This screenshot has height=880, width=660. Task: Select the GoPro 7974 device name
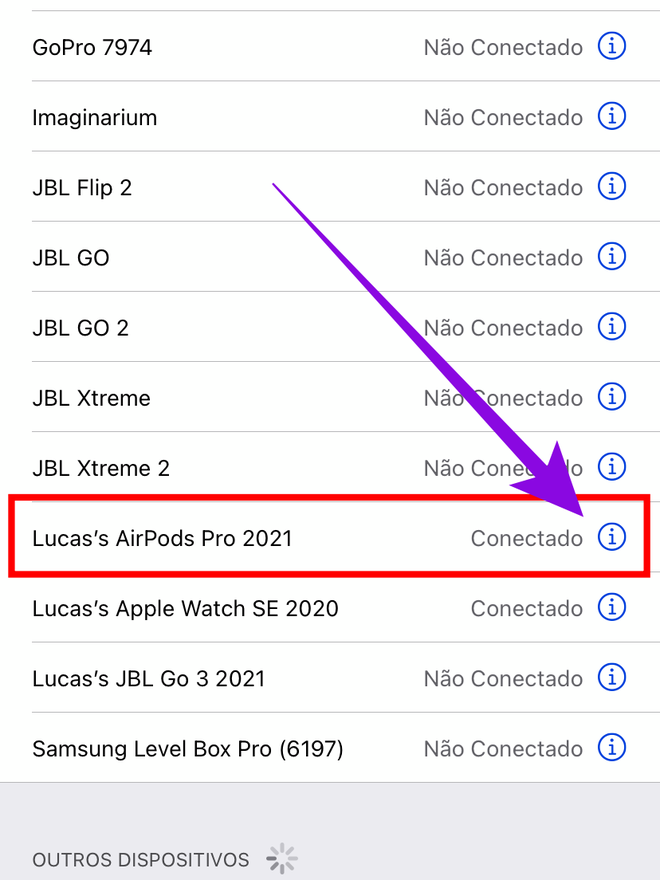pos(92,47)
